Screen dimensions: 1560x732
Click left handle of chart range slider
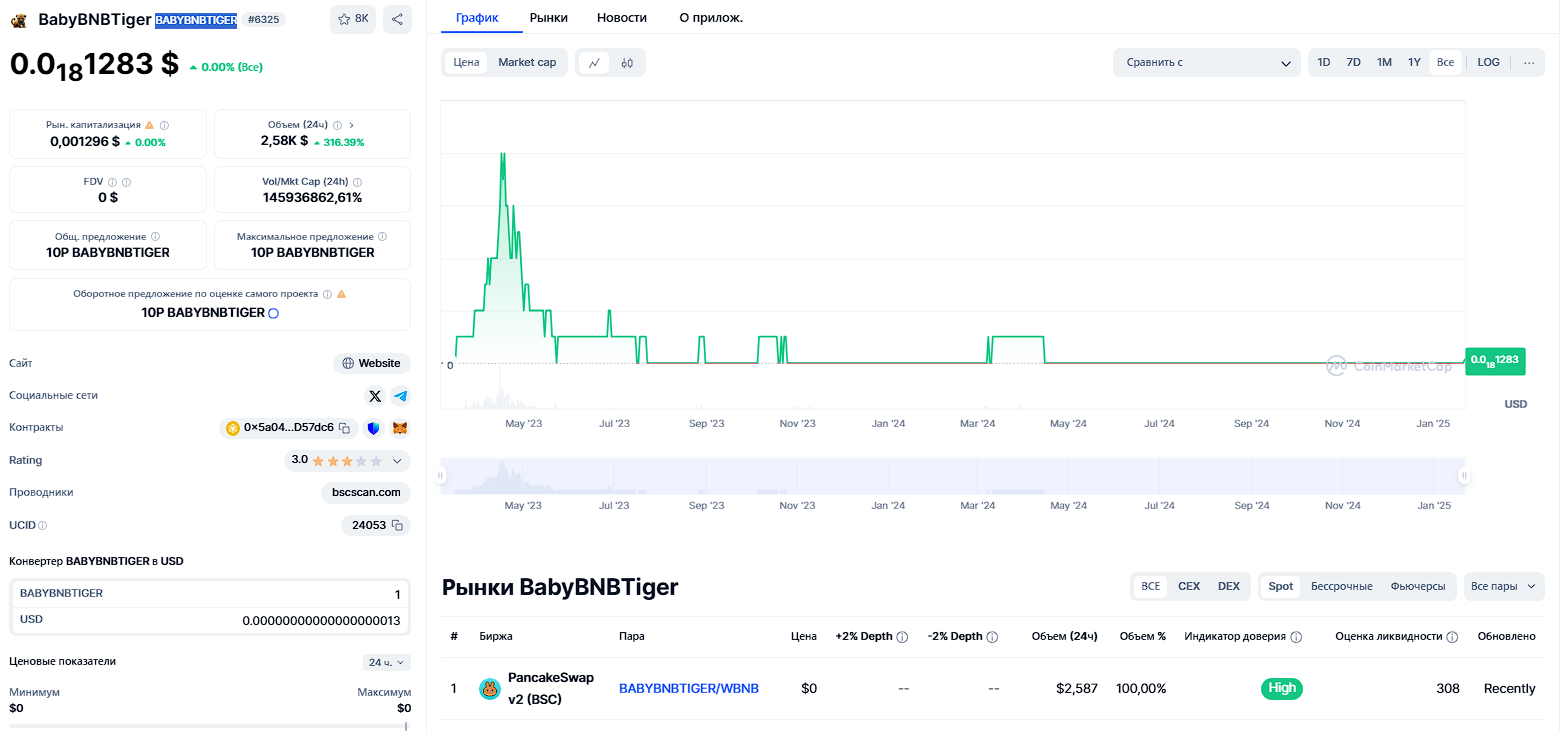(440, 476)
